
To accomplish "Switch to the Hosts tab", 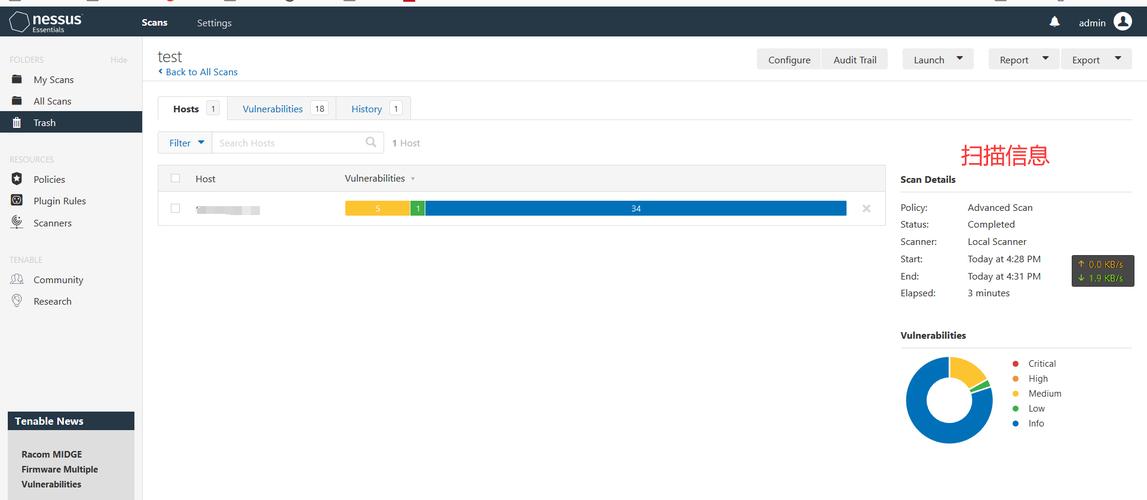I will [192, 108].
